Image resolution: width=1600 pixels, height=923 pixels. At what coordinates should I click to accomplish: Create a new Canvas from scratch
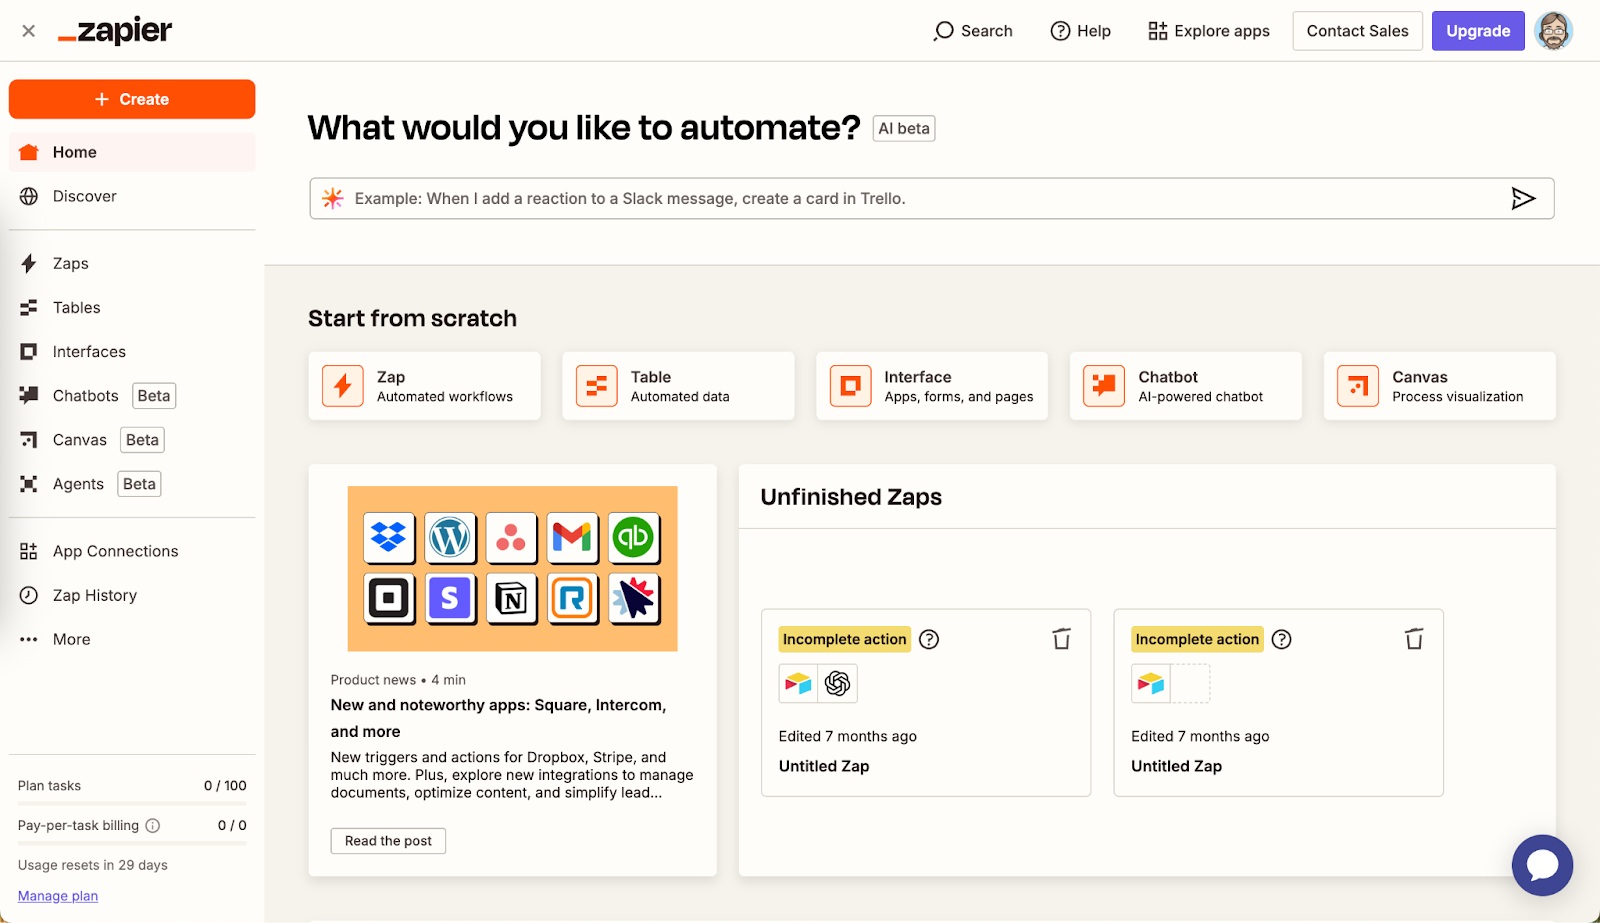1440,386
